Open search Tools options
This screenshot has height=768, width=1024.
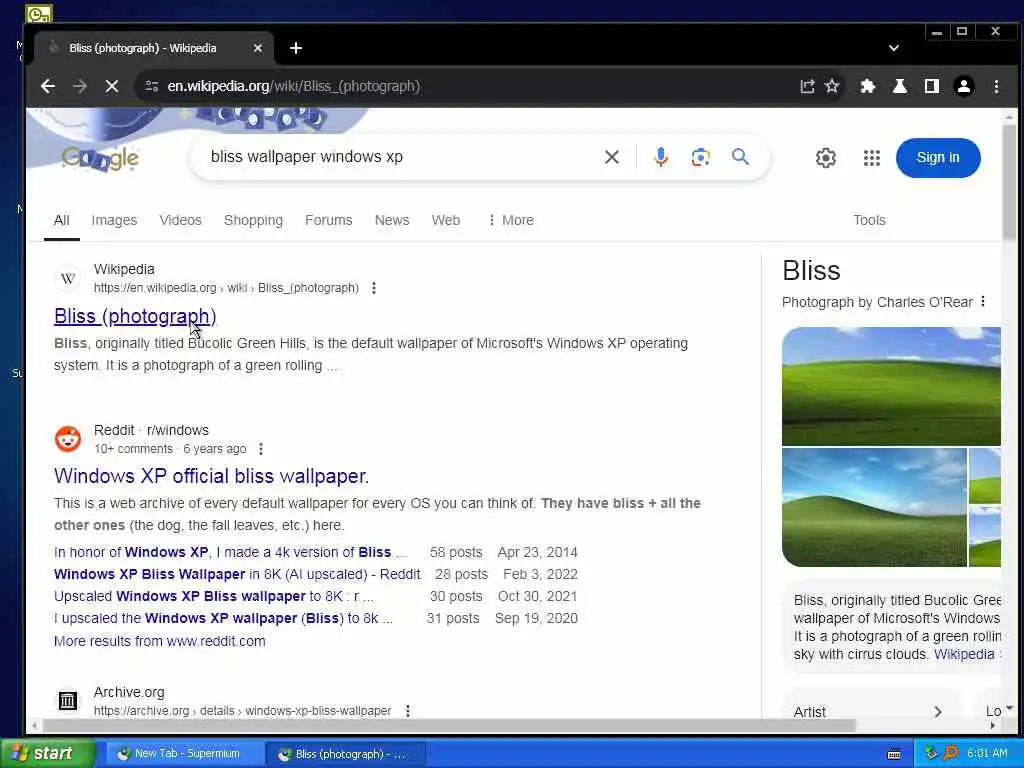[x=869, y=220]
